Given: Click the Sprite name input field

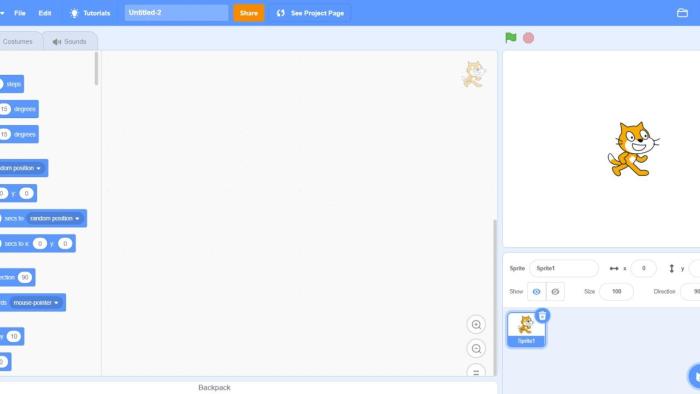Looking at the screenshot, I should (x=563, y=268).
